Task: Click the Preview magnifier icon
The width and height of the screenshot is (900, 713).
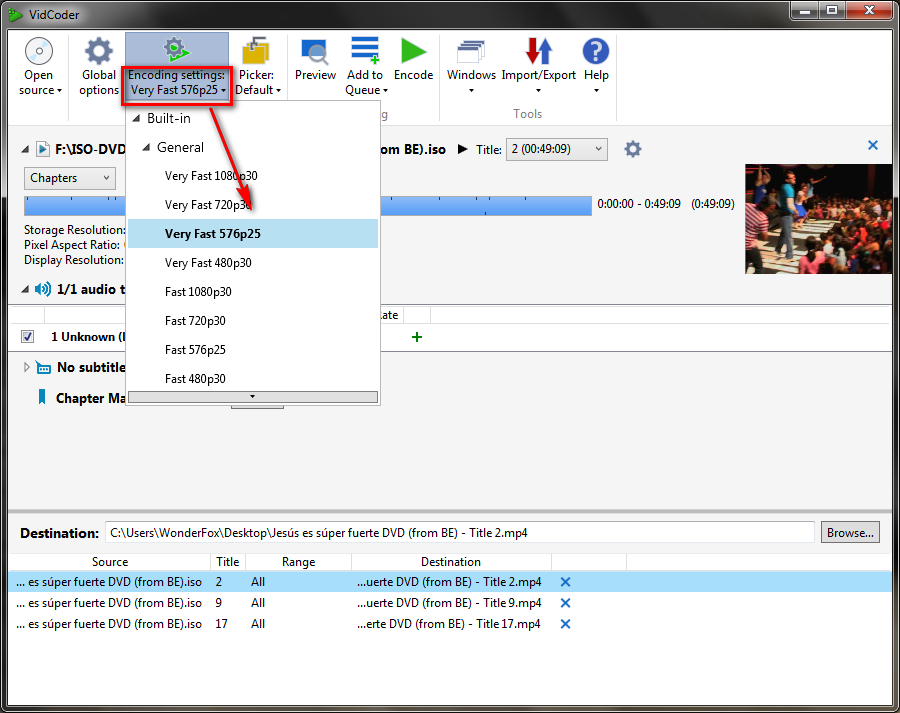Action: coord(315,52)
